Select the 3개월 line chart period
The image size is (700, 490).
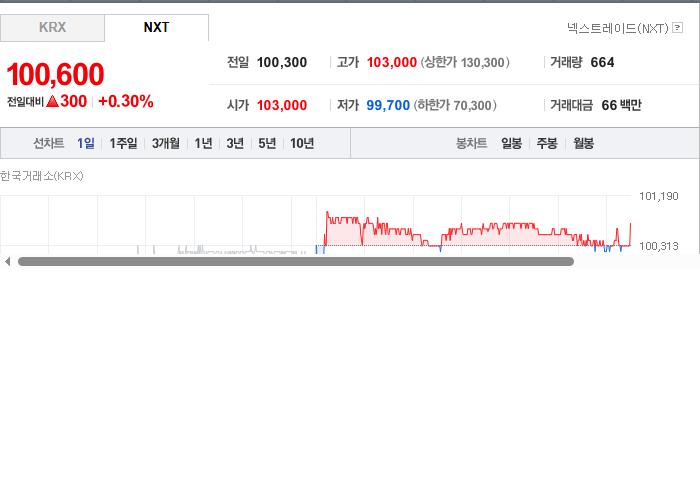click(166, 143)
